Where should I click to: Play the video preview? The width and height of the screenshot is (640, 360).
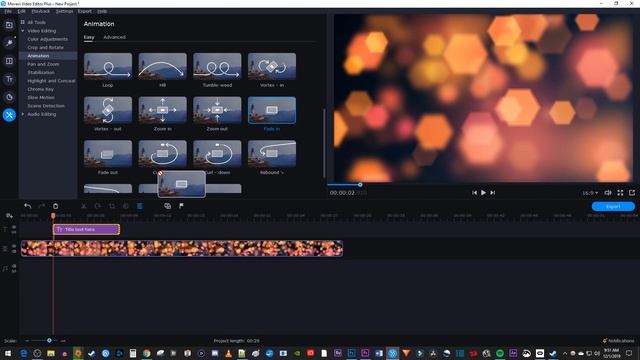click(483, 193)
